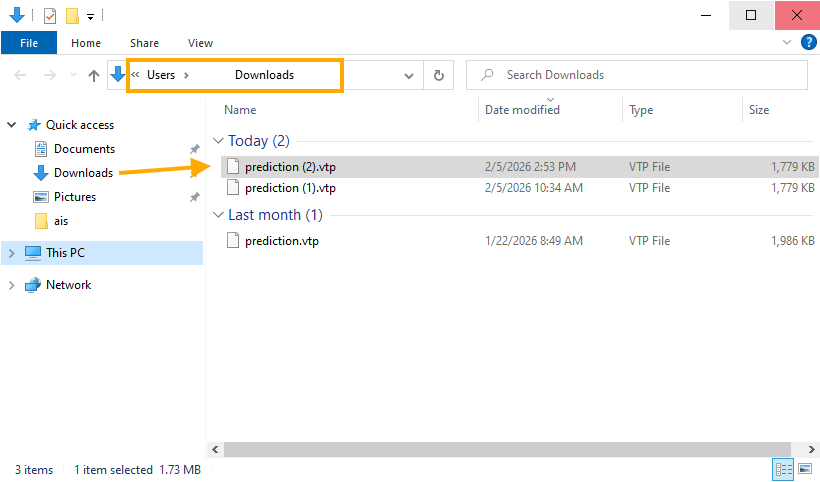Expand the This PC tree node

click(x=12, y=253)
